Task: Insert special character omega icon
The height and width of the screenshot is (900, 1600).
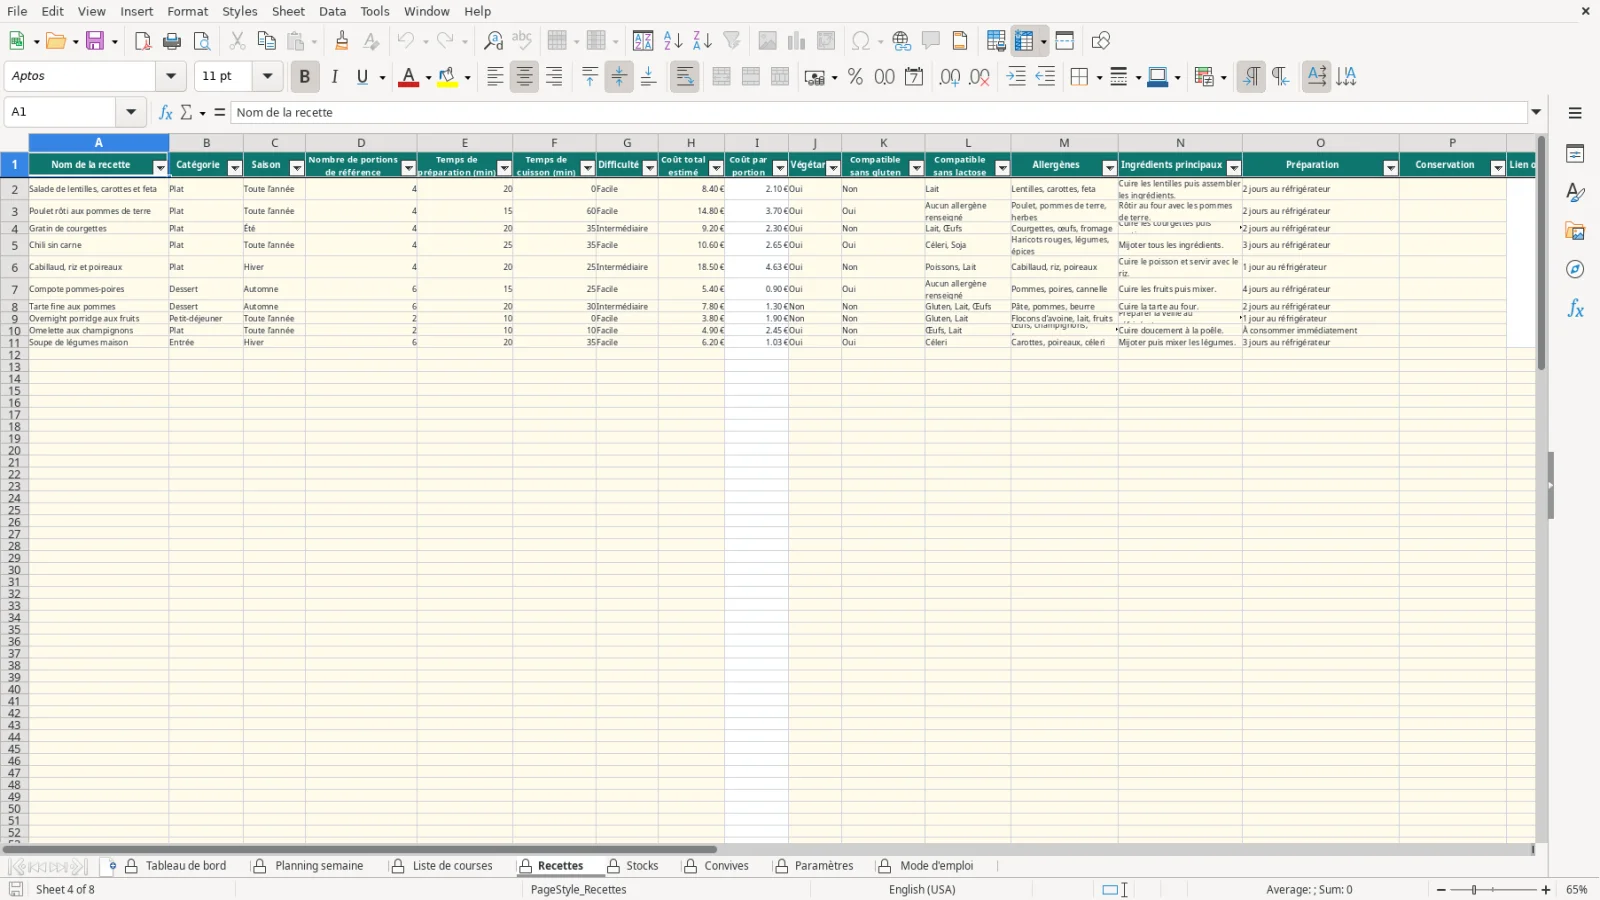Action: (860, 41)
